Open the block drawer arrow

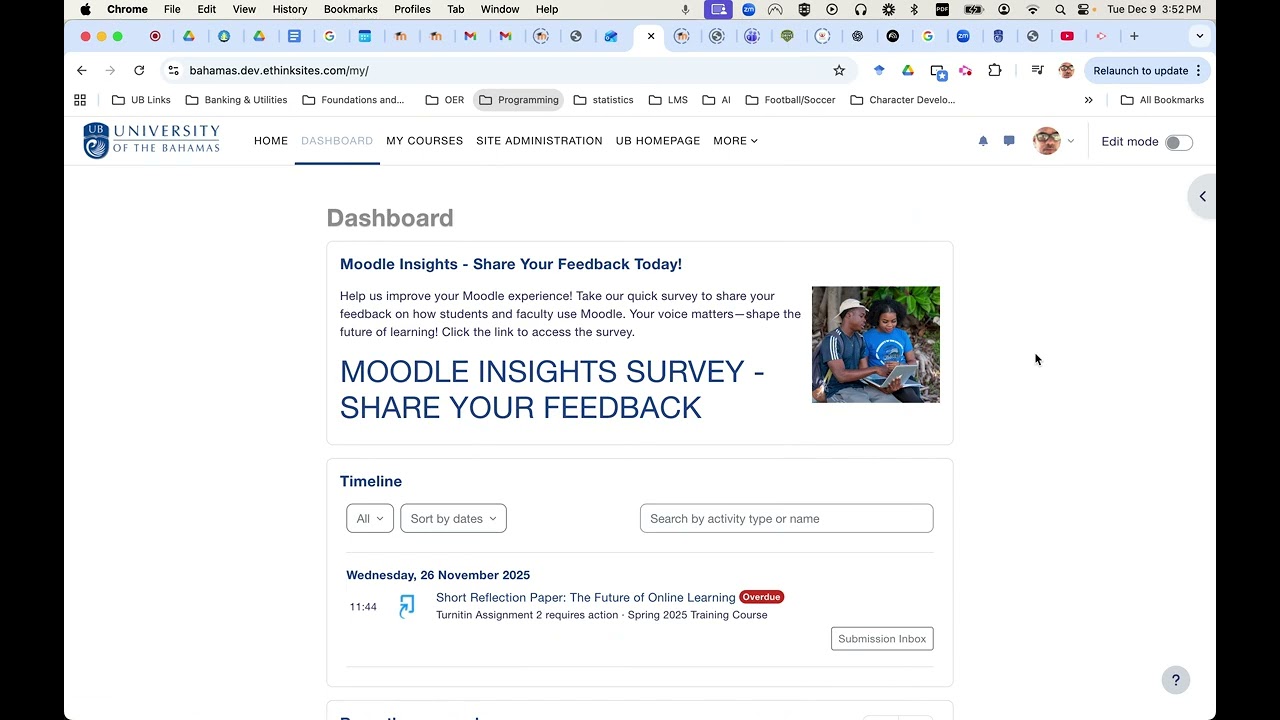point(1202,196)
